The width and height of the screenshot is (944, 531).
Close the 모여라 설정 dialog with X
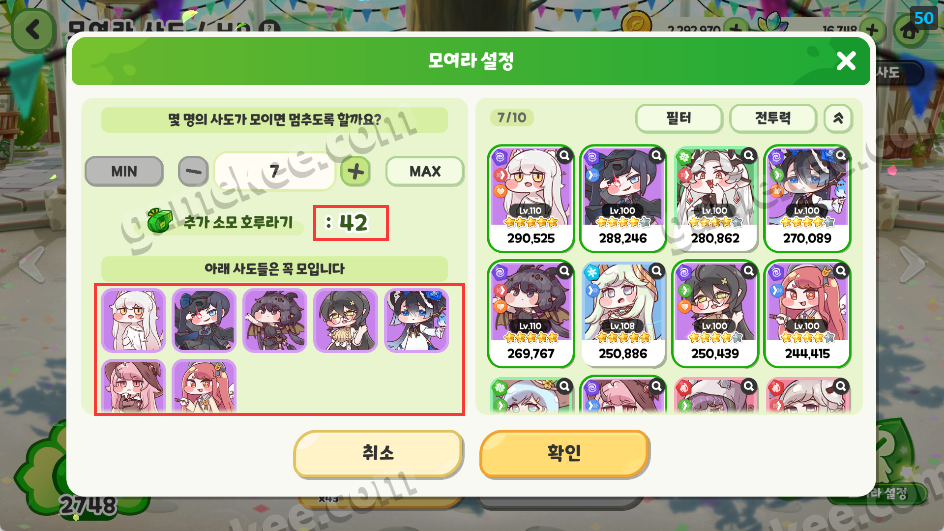pyautogui.click(x=846, y=60)
